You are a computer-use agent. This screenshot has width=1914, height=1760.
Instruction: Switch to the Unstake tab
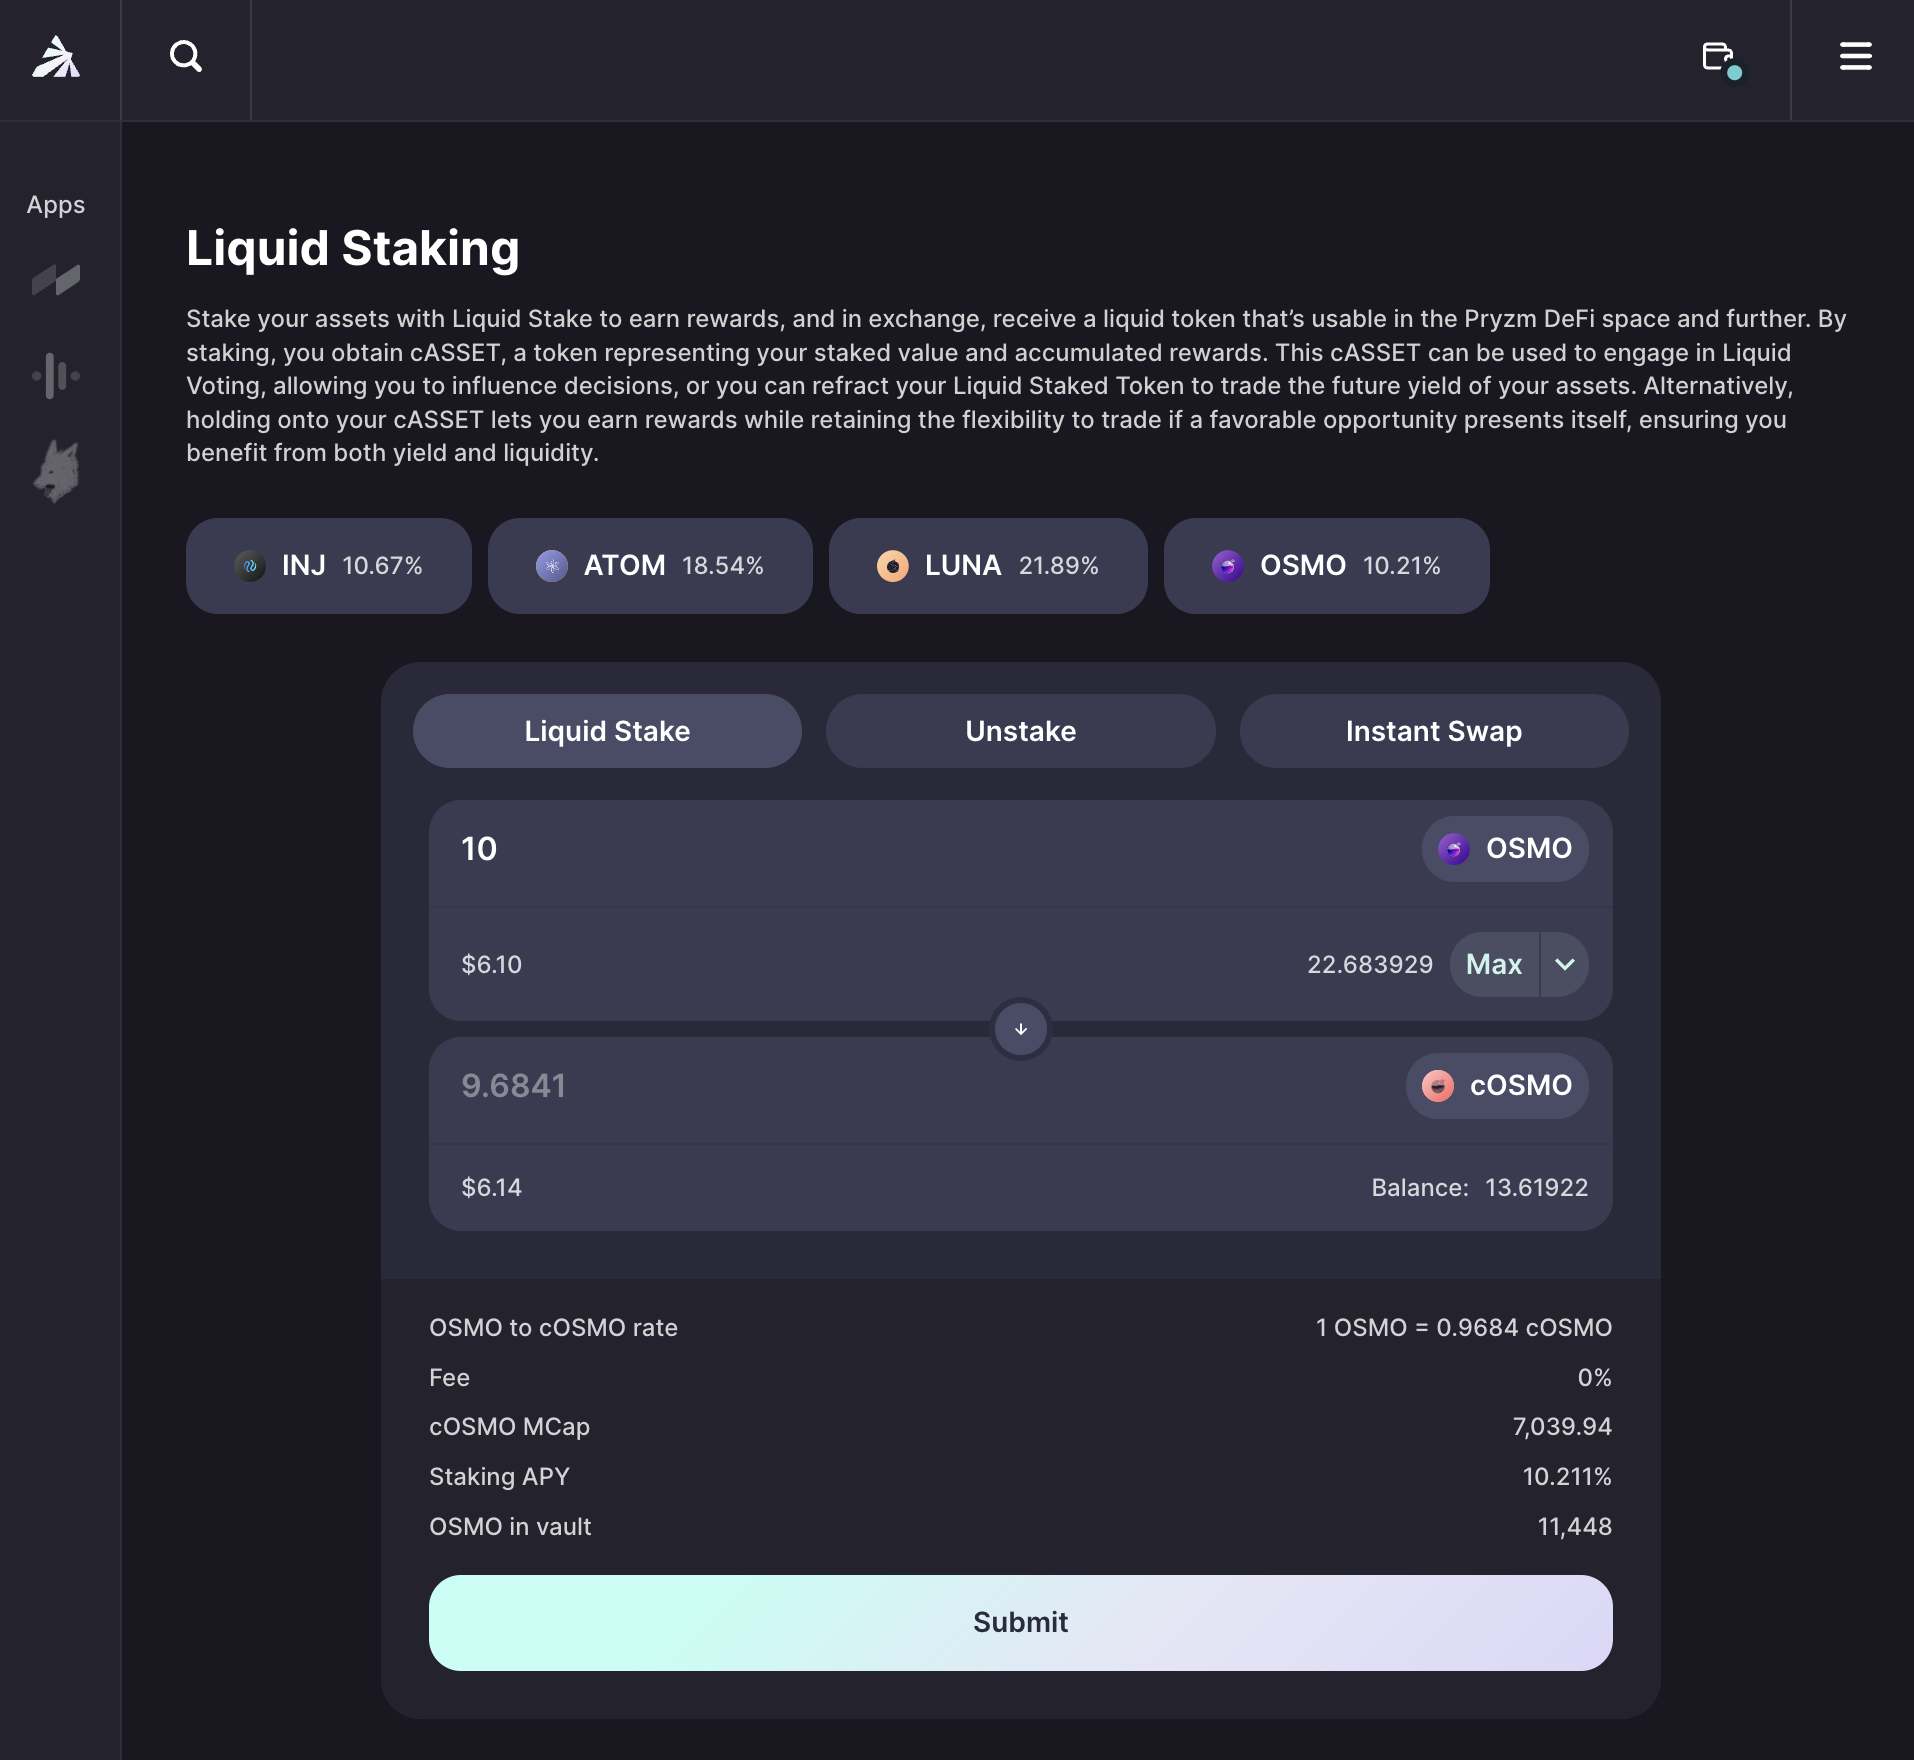[1021, 731]
